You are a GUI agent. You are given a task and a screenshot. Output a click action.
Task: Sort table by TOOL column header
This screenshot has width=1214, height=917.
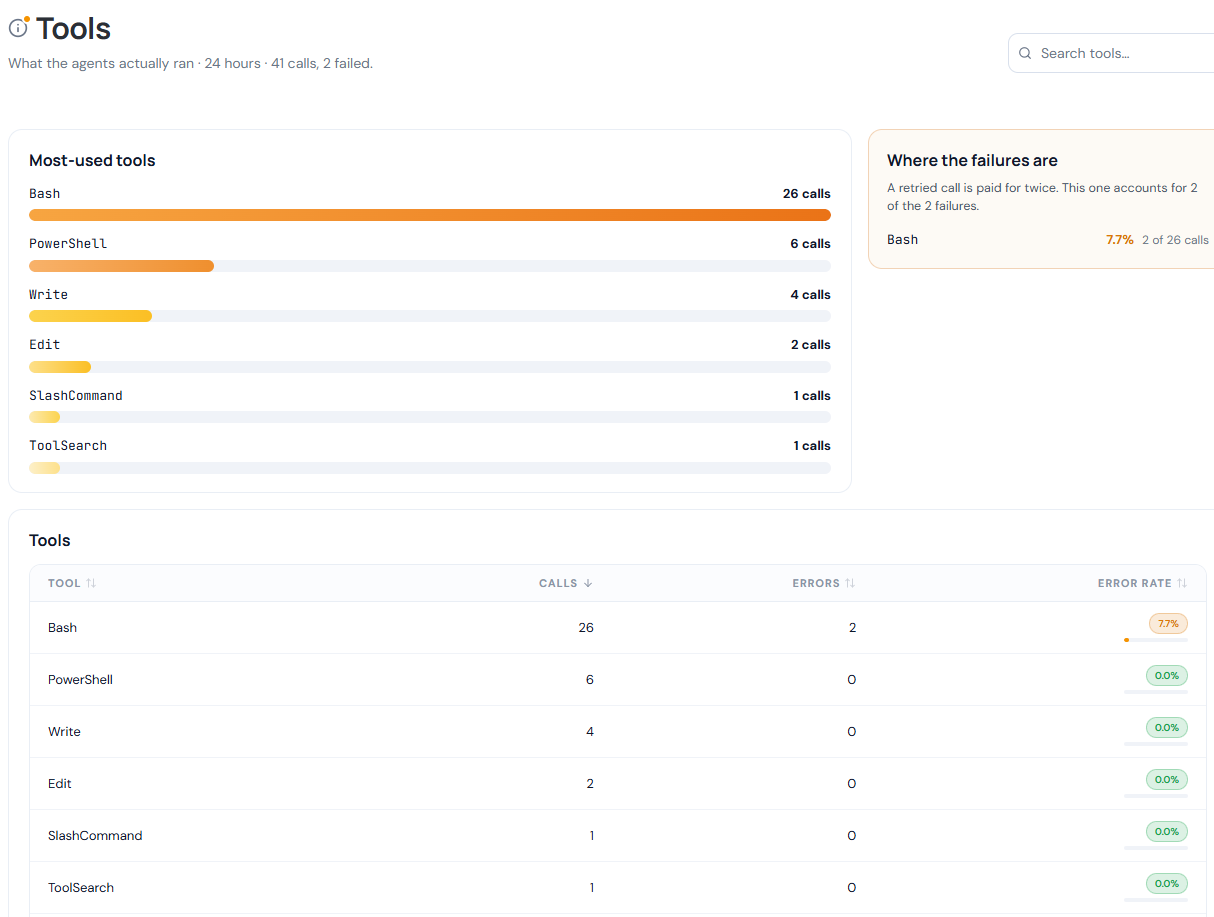coord(72,583)
